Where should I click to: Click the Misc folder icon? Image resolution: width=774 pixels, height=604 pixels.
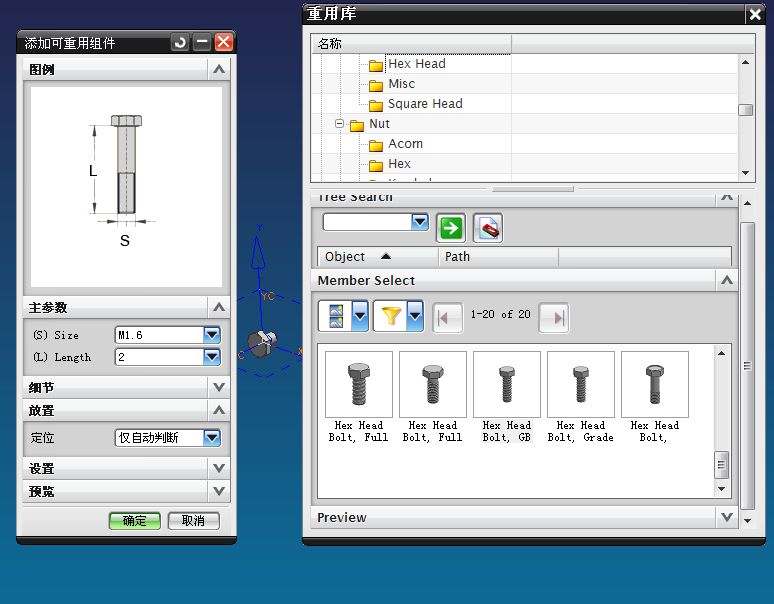pos(376,85)
